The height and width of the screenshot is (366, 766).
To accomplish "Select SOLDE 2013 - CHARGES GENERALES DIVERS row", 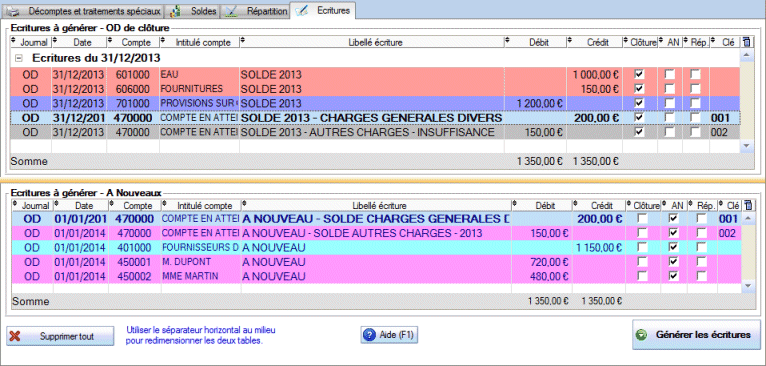I will click(375, 118).
